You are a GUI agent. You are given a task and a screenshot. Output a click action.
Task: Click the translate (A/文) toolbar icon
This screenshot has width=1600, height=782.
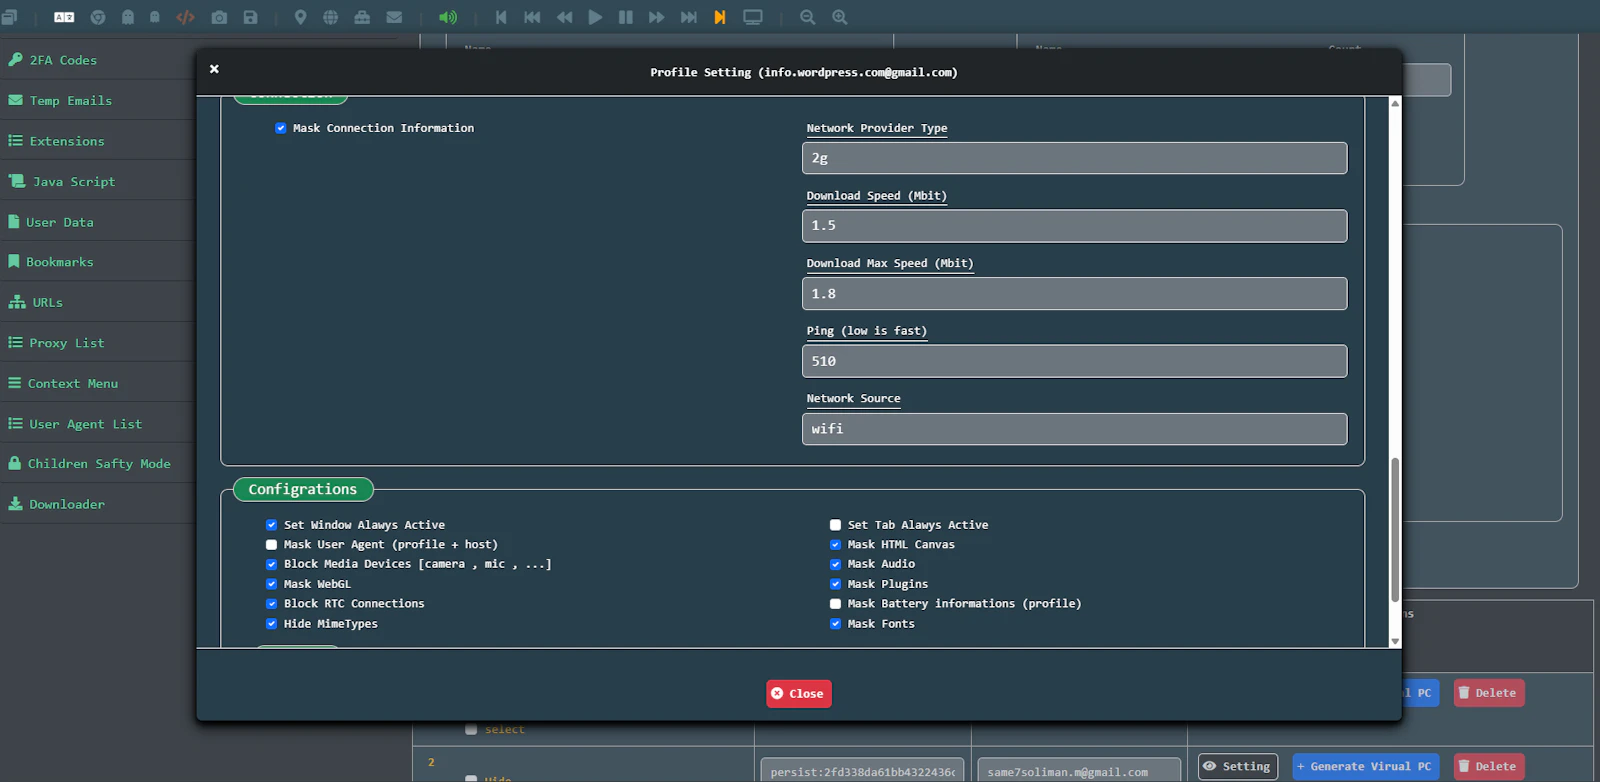tap(64, 17)
